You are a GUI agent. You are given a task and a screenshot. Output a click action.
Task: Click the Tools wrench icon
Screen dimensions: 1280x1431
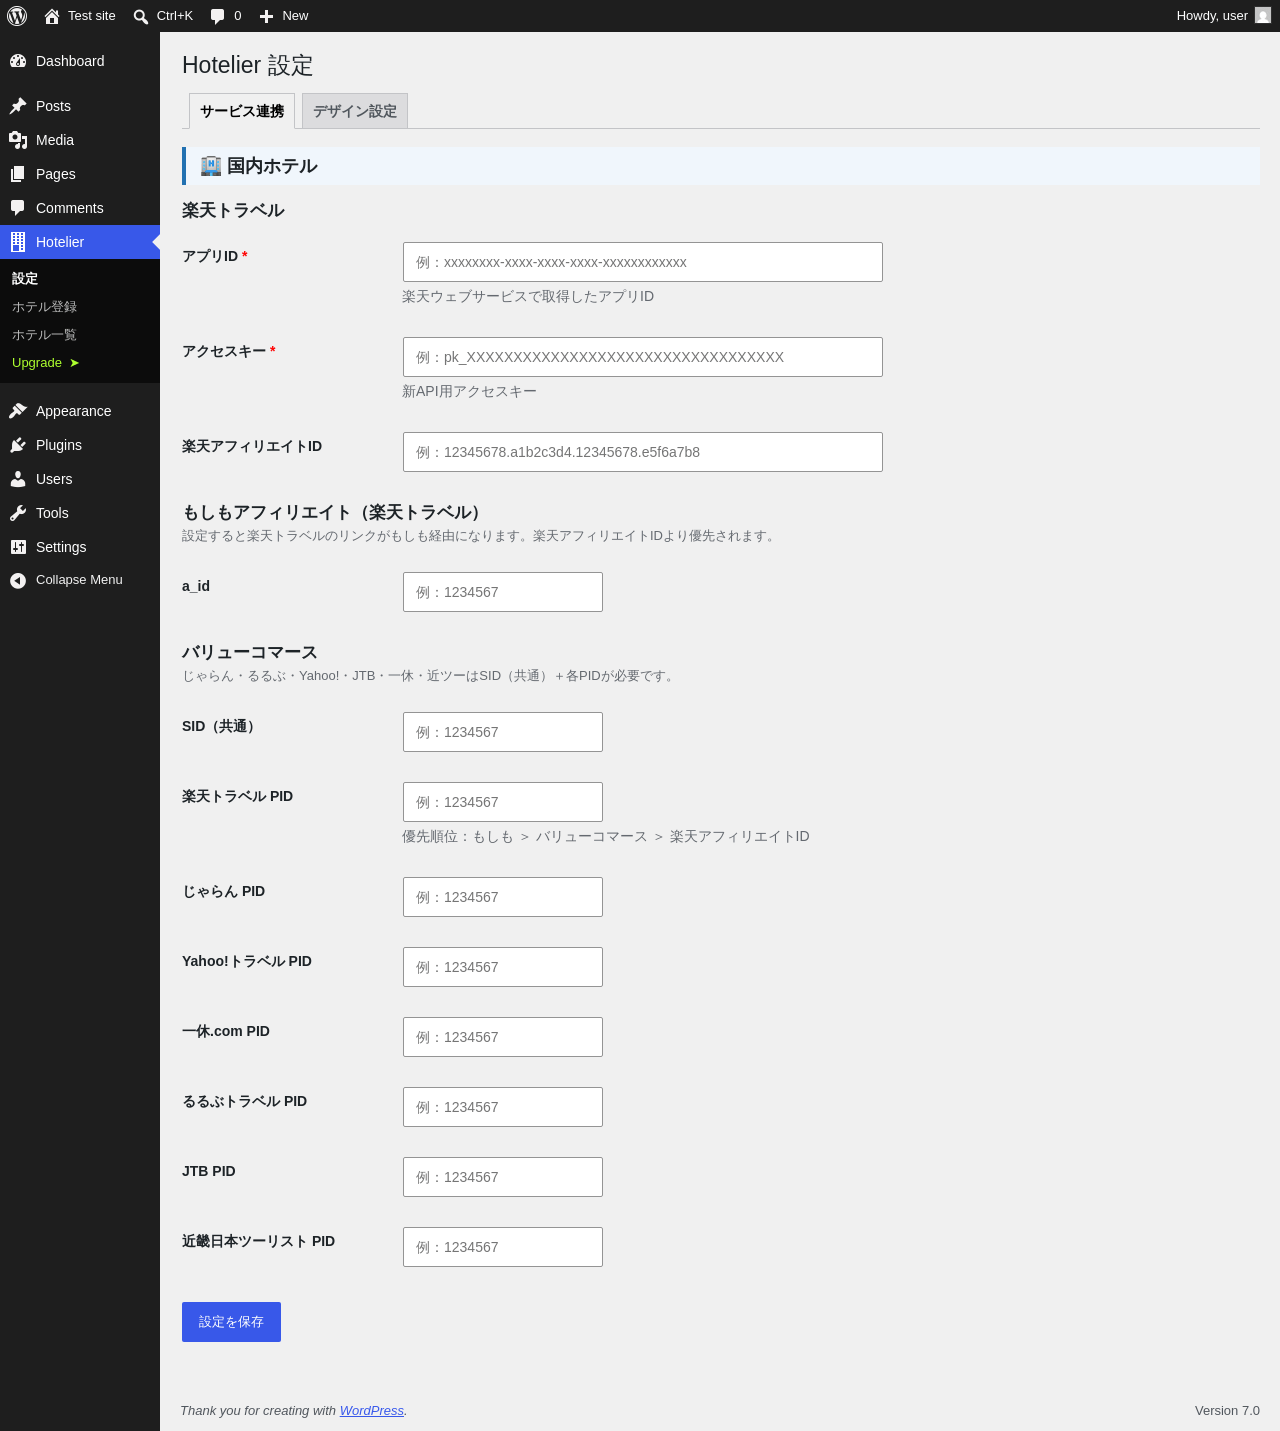click(18, 513)
